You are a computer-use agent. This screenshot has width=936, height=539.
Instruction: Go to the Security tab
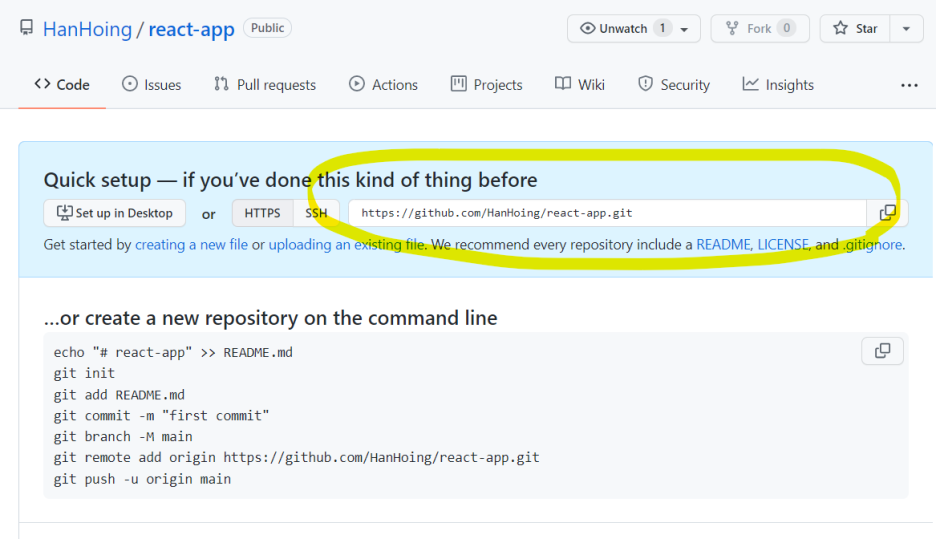[674, 85]
